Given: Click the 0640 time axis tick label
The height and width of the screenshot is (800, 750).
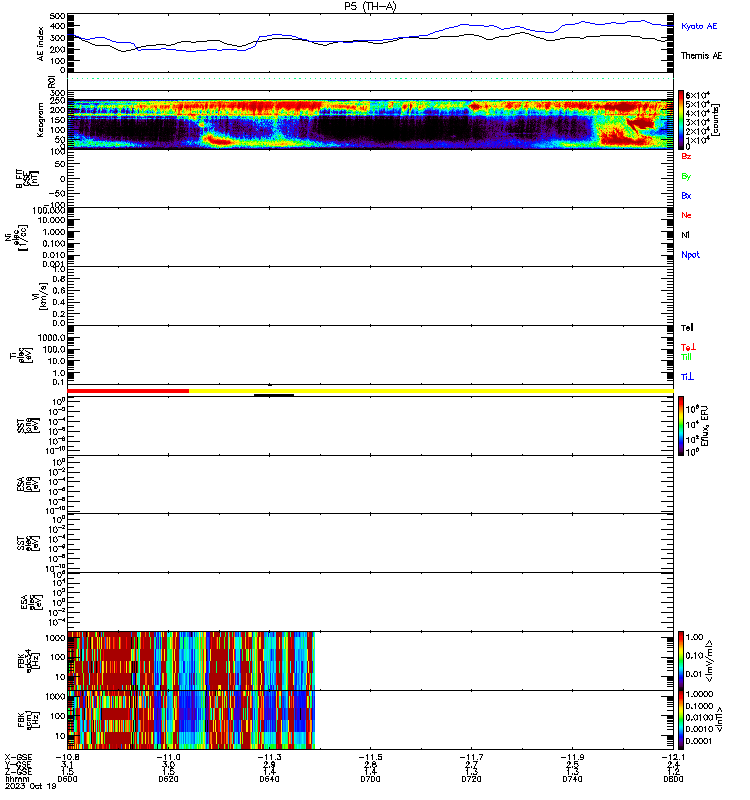Looking at the screenshot, I should (269, 779).
